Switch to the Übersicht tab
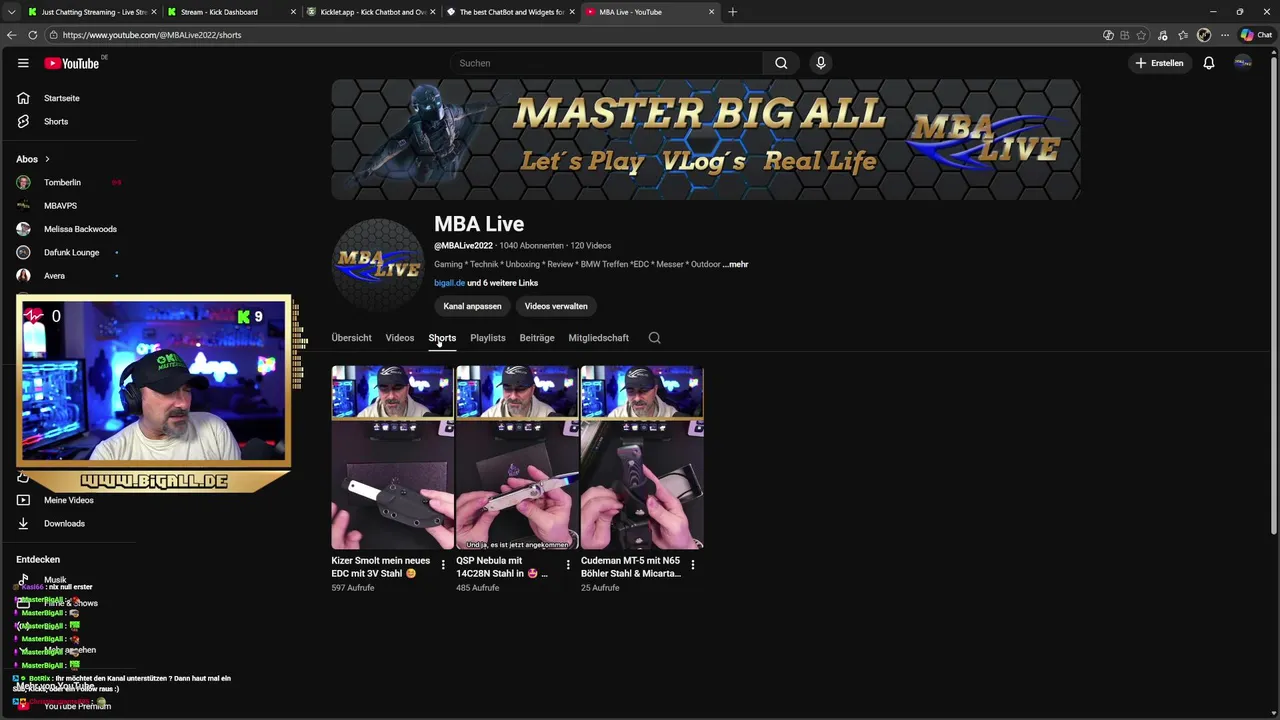 [351, 338]
